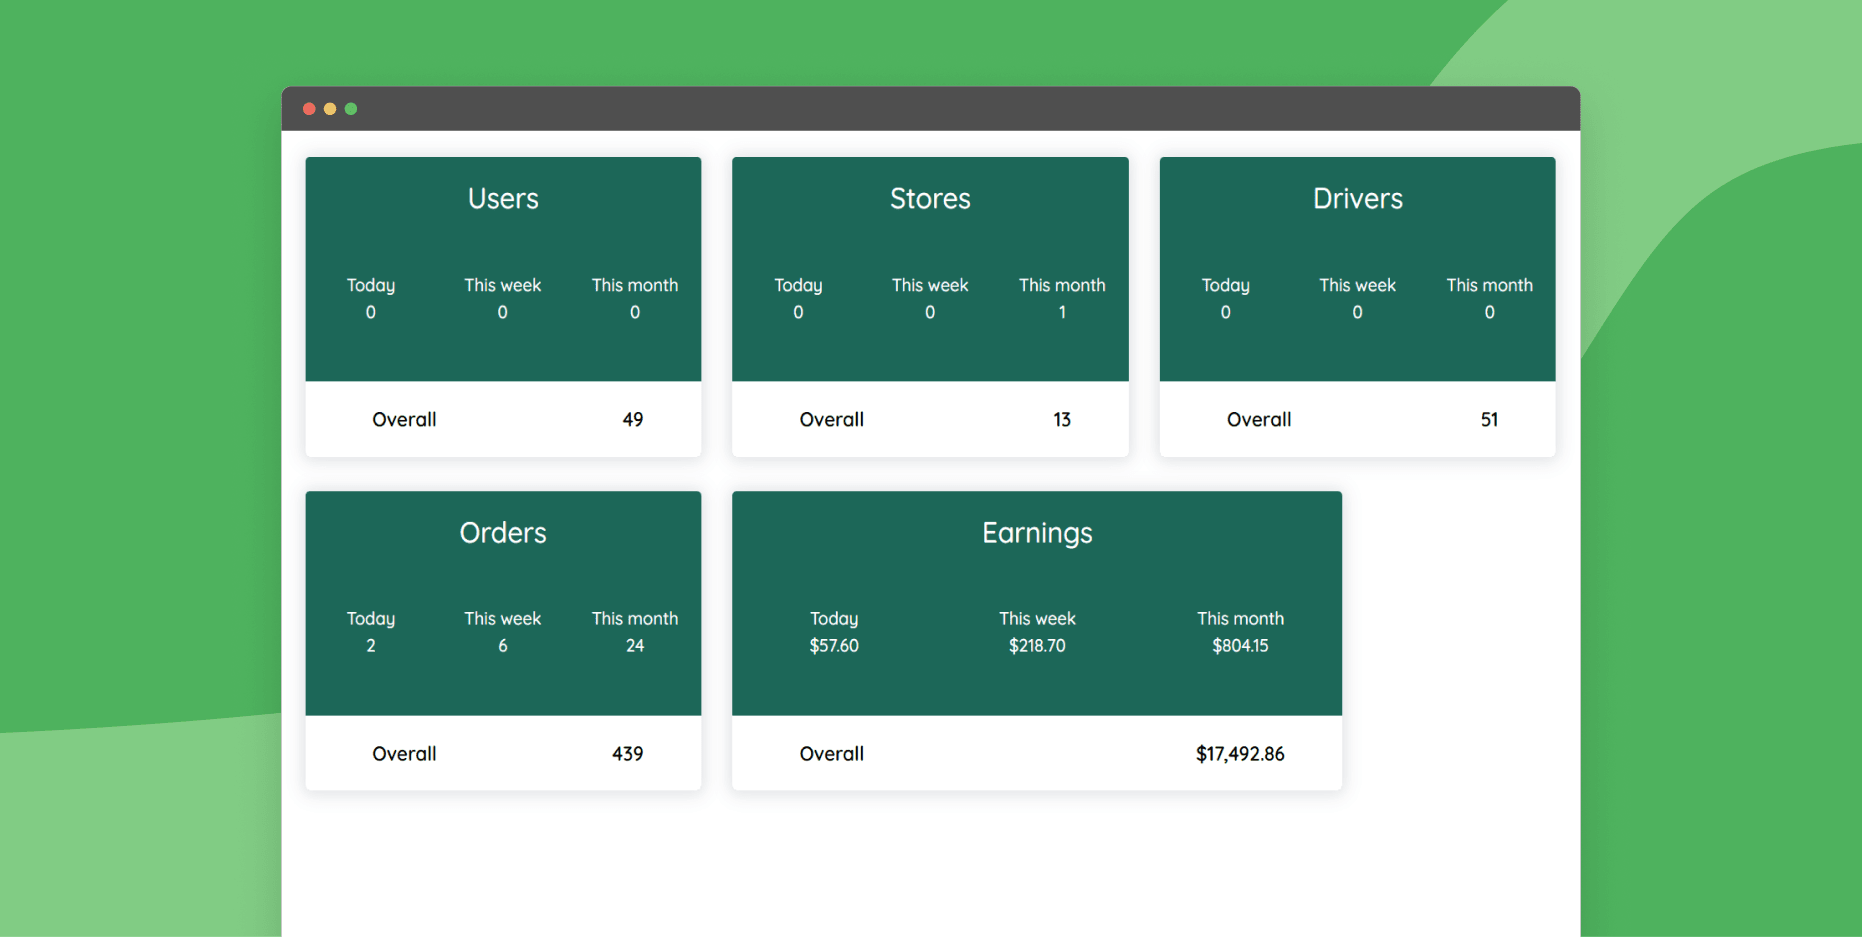Image resolution: width=1862 pixels, height=937 pixels.
Task: Click the red close window dot
Action: tap(309, 109)
